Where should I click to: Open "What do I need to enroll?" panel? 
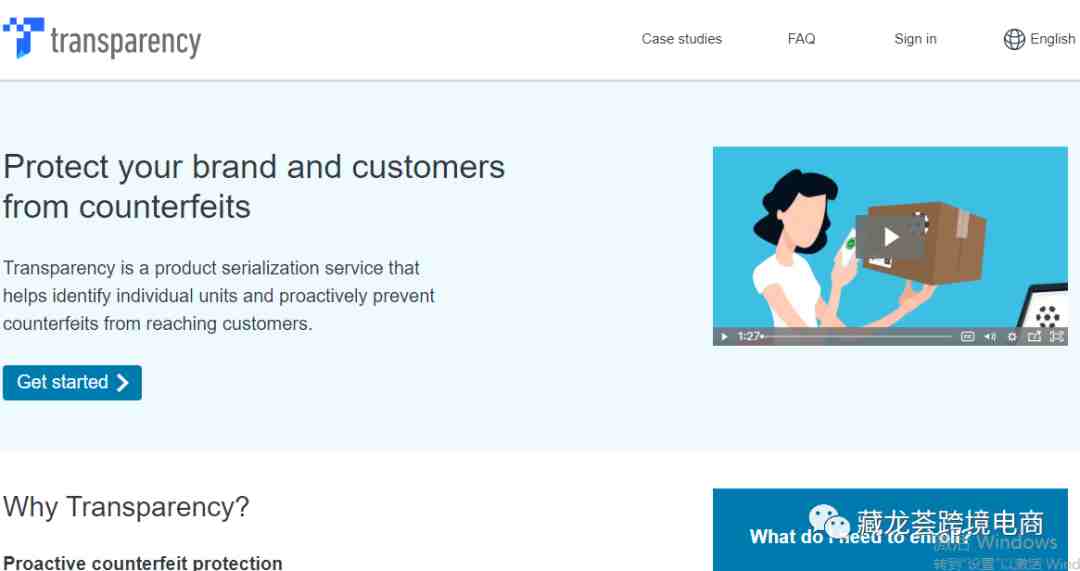[x=890, y=530]
